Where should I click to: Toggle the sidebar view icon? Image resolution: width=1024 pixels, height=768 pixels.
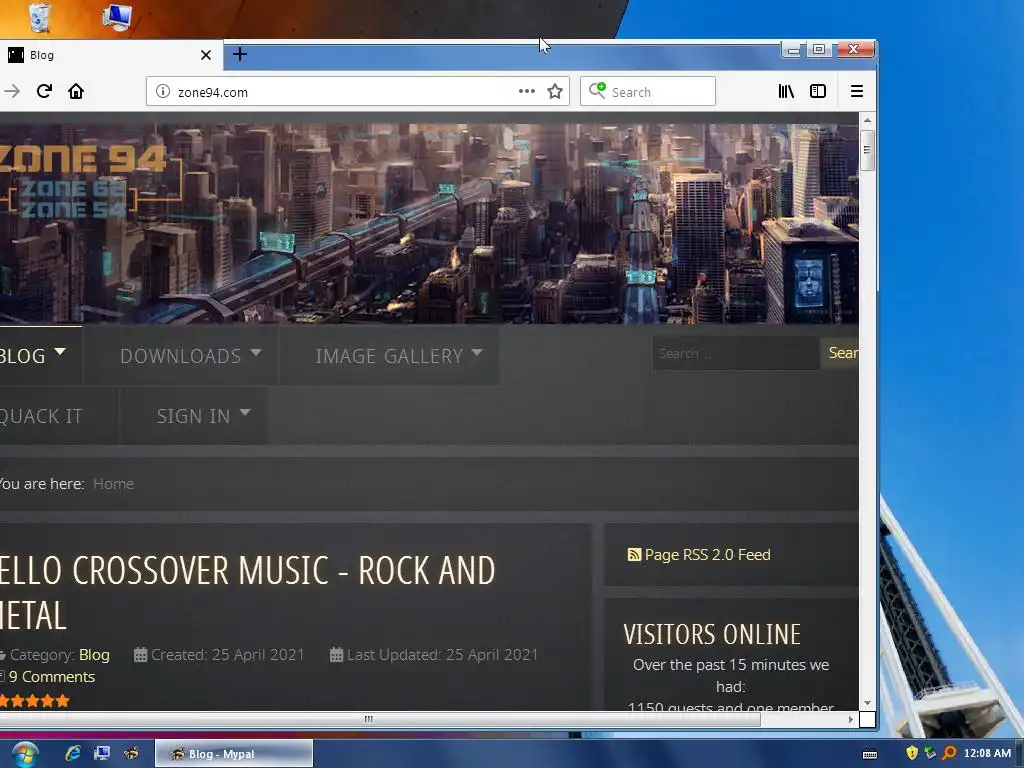point(818,91)
